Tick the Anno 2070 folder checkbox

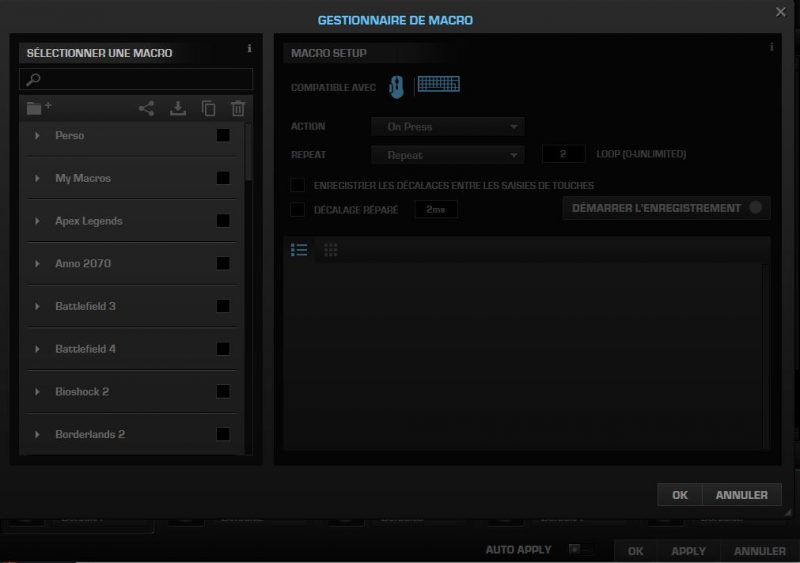pyautogui.click(x=223, y=263)
